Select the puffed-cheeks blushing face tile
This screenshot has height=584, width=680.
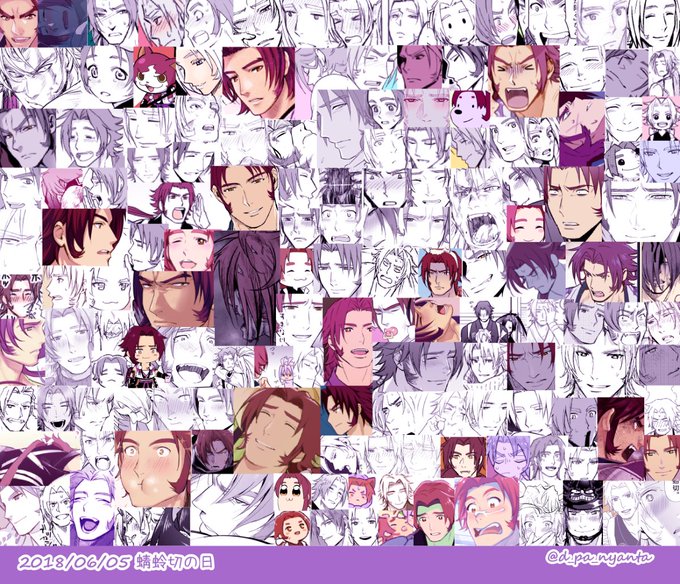(x=153, y=469)
